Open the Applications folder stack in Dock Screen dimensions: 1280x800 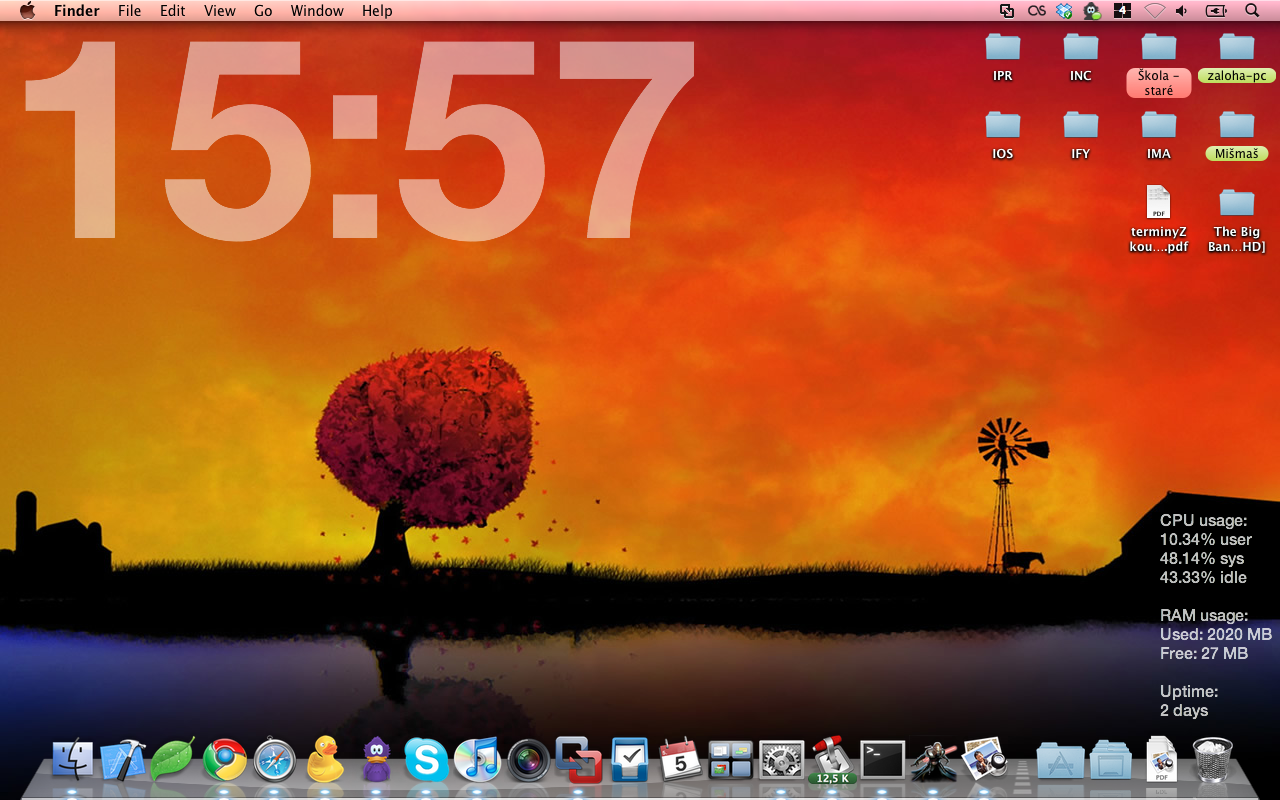click(x=1060, y=761)
